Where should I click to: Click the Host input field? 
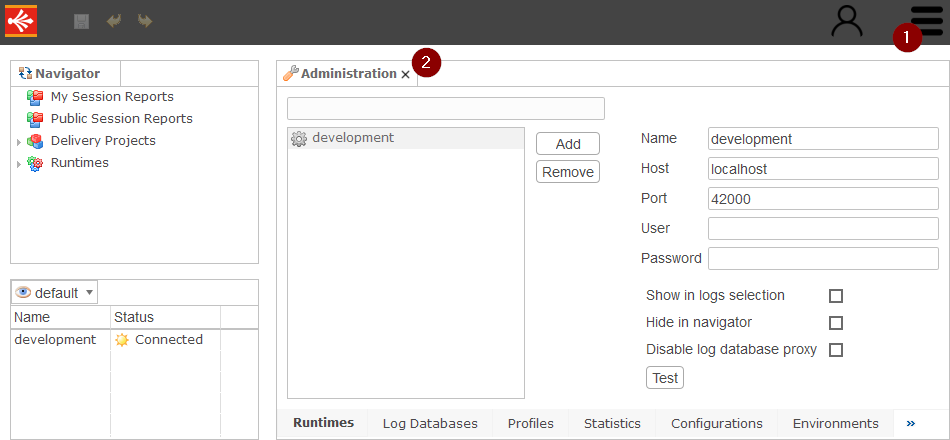point(822,169)
